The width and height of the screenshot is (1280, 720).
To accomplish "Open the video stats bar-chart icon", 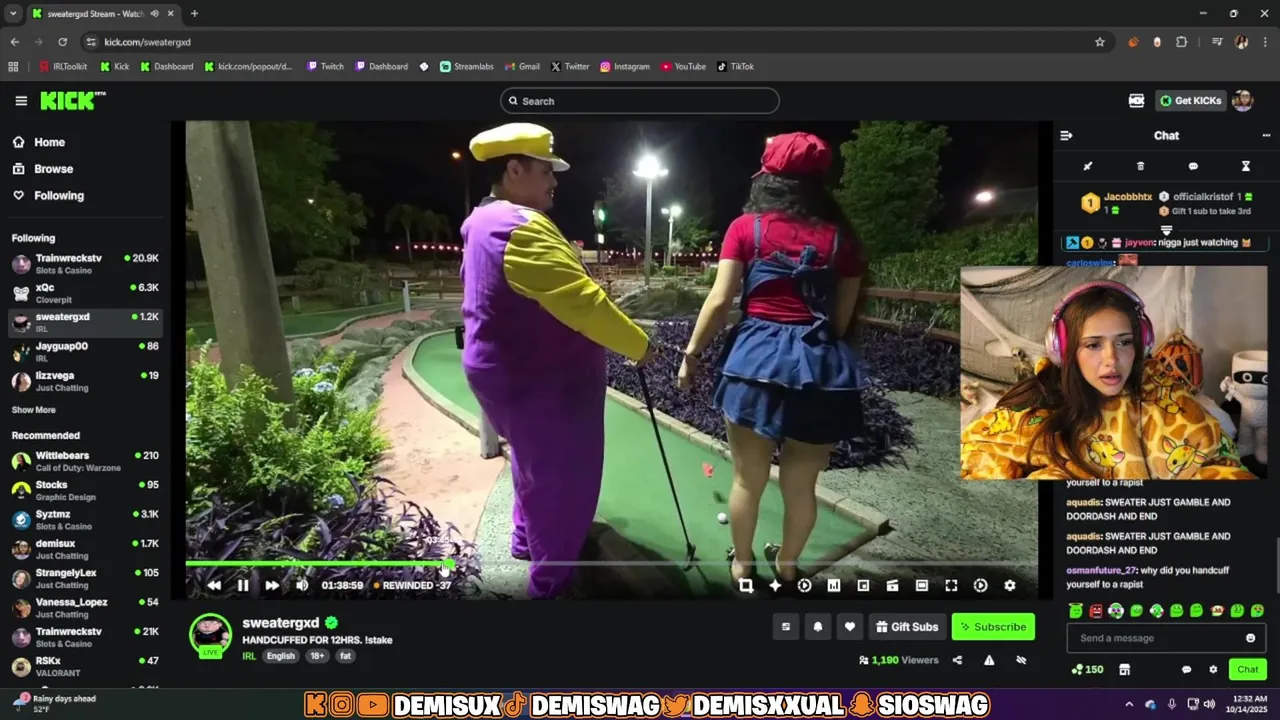I will [x=834, y=586].
